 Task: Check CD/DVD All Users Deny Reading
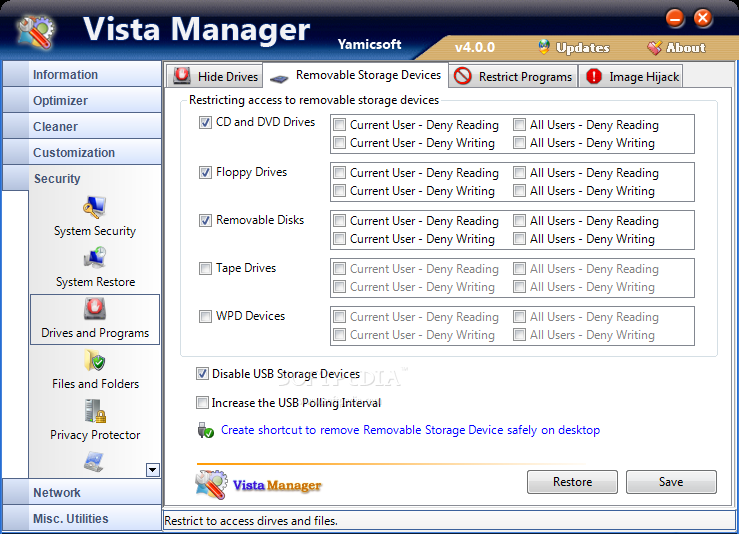point(519,125)
